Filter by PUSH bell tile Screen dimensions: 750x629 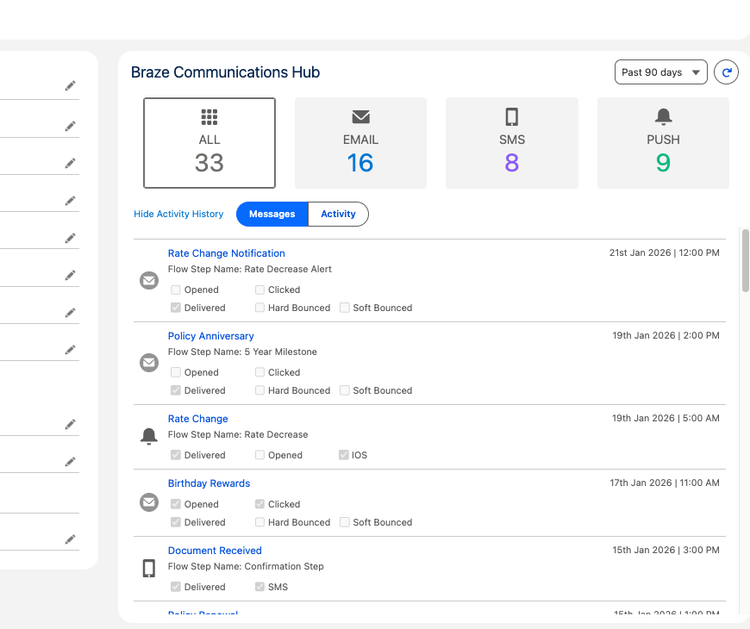(x=663, y=143)
